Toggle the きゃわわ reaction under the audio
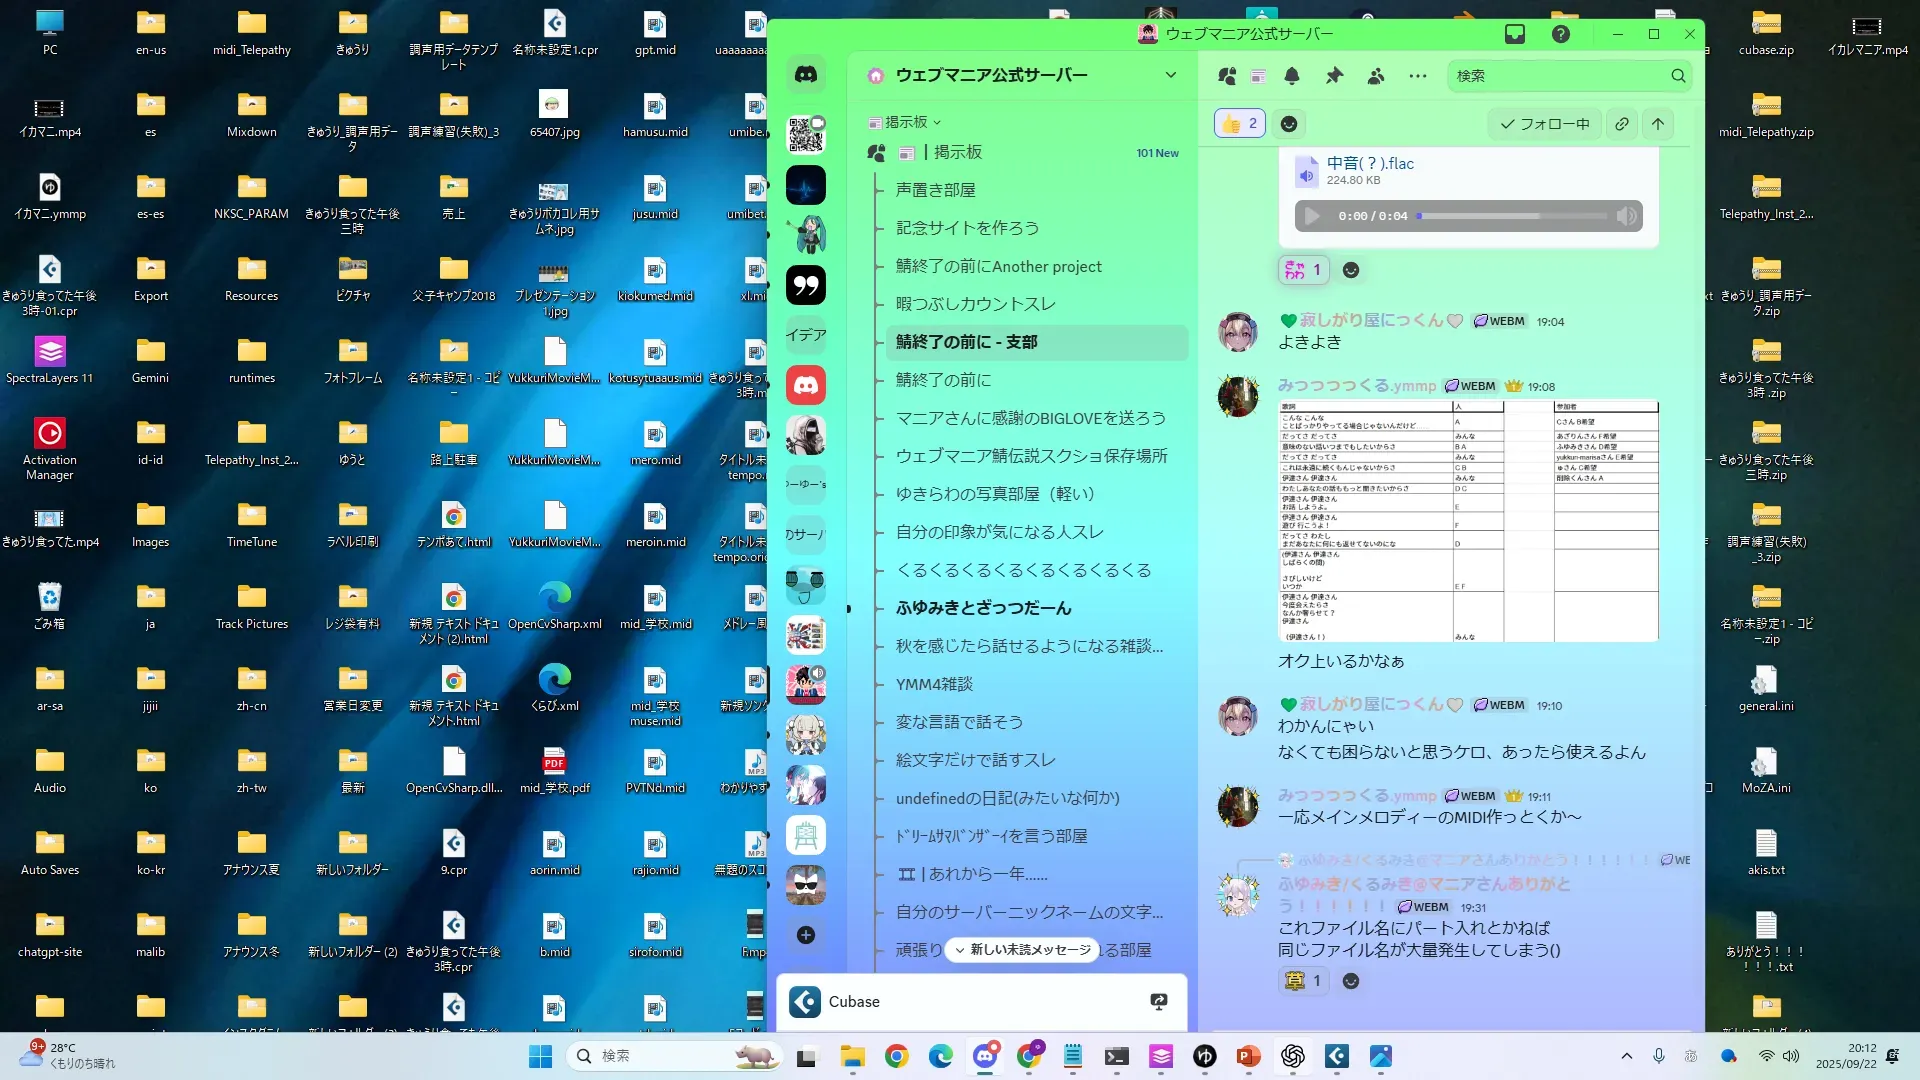The height and width of the screenshot is (1080, 1920). pyautogui.click(x=1304, y=270)
